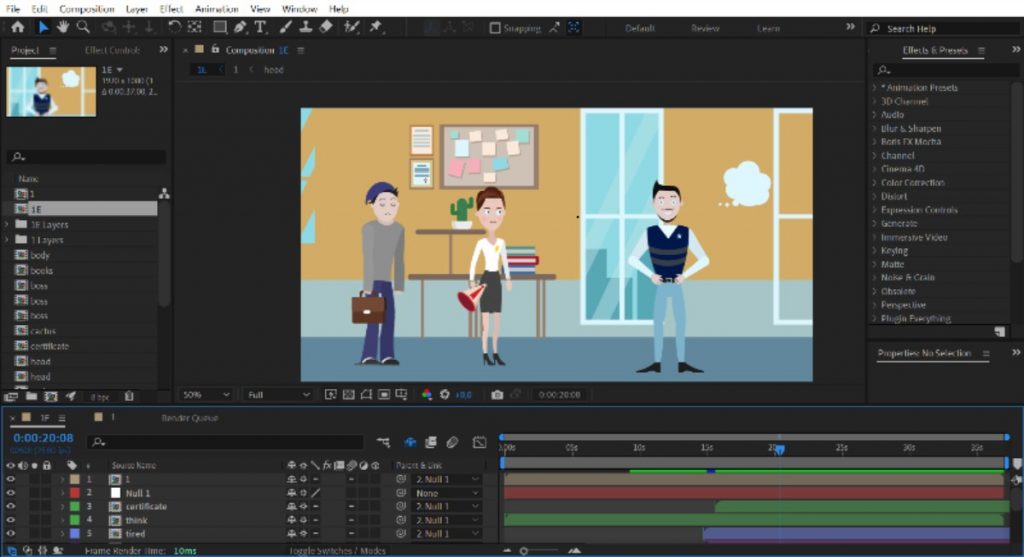Viewport: 1024px width, 557px height.
Task: Select the Clone Stamp tool
Action: [305, 28]
